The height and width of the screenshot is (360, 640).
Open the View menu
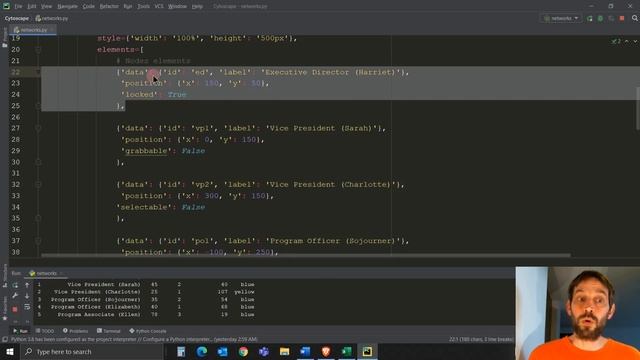point(46,7)
